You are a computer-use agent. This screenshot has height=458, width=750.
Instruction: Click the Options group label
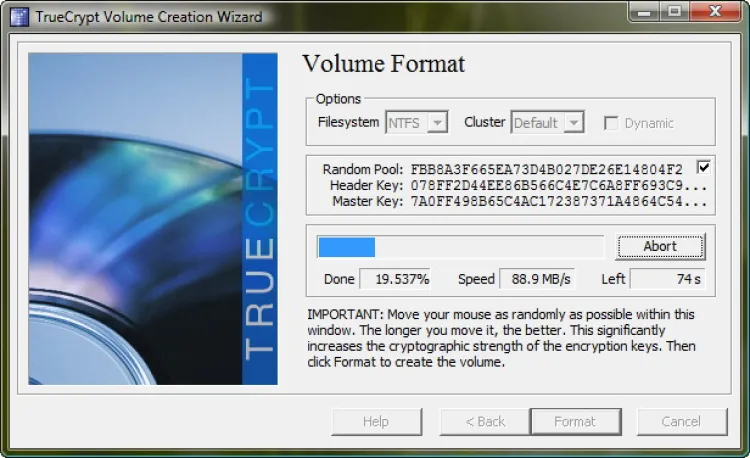338,99
